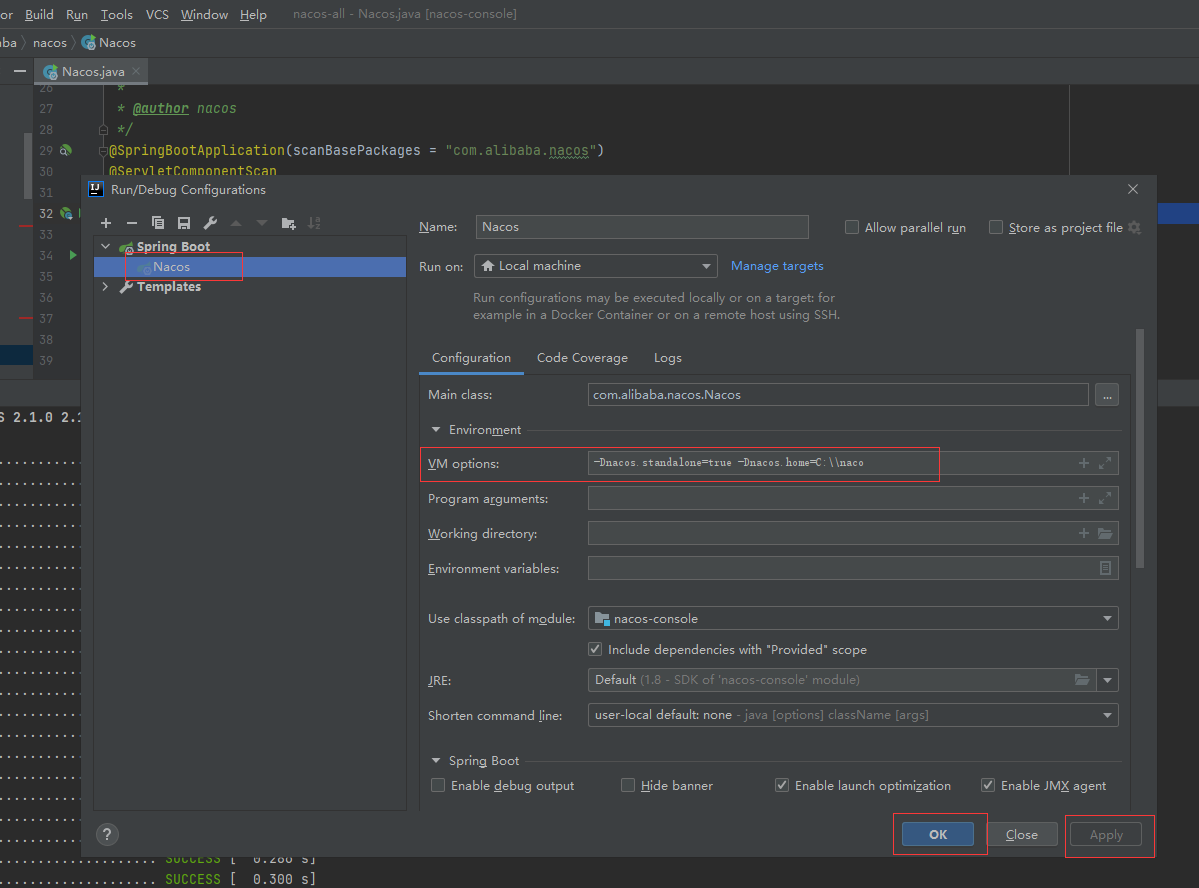Switch to the Code Coverage tab

point(582,358)
